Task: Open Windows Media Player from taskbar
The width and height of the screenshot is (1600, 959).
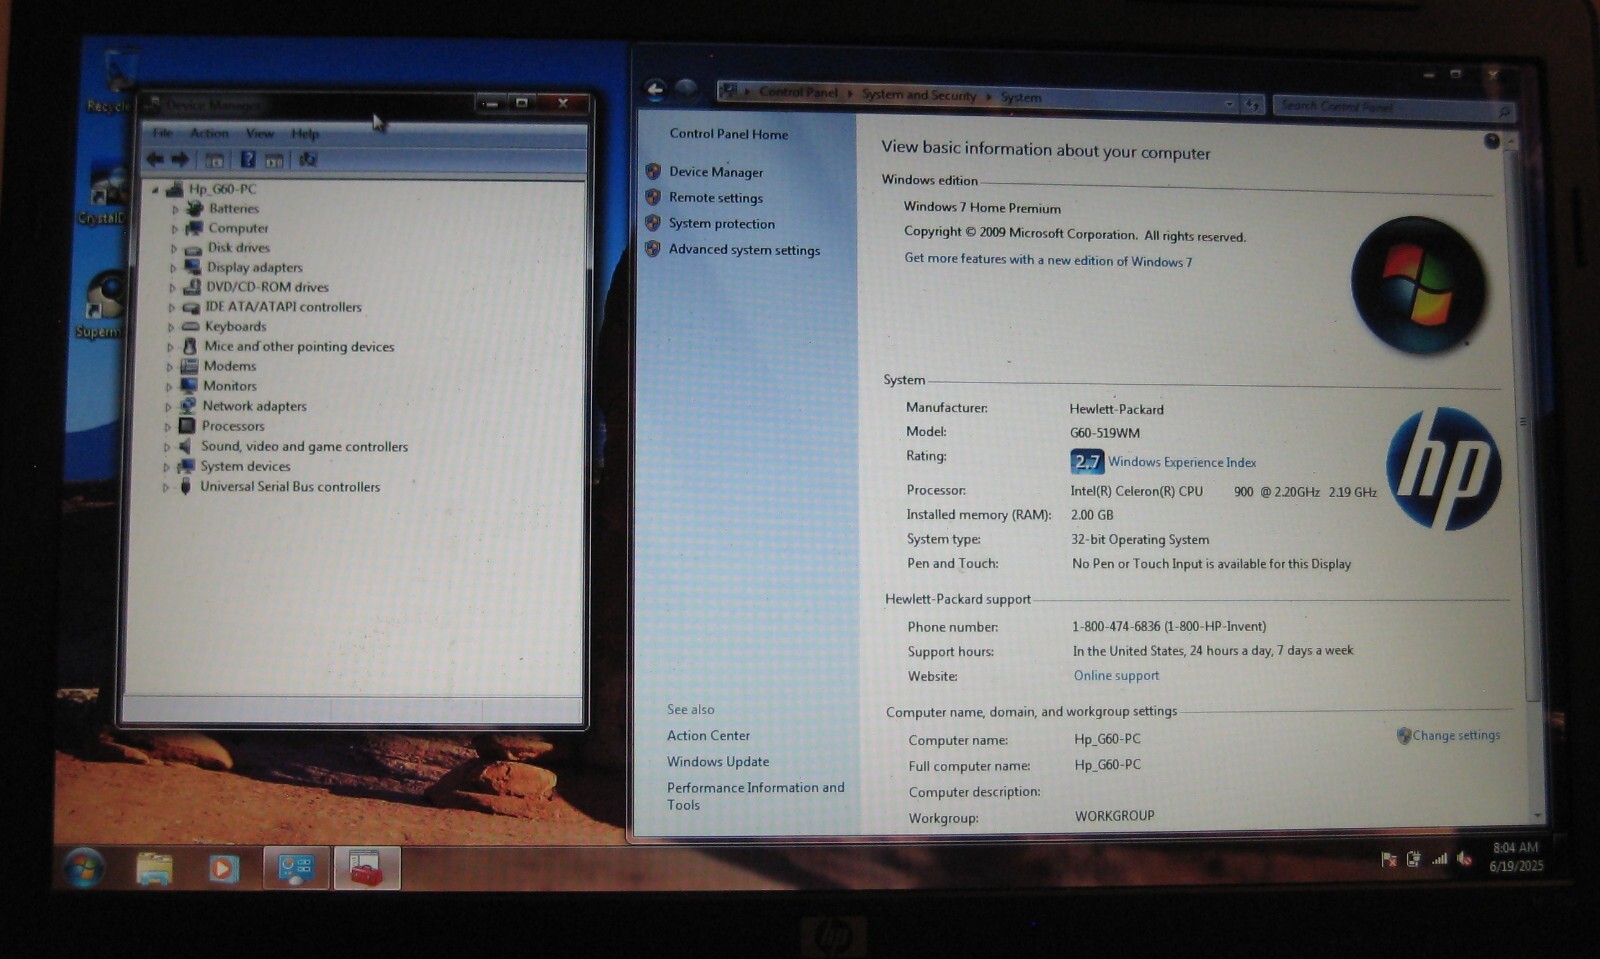Action: click(223, 868)
